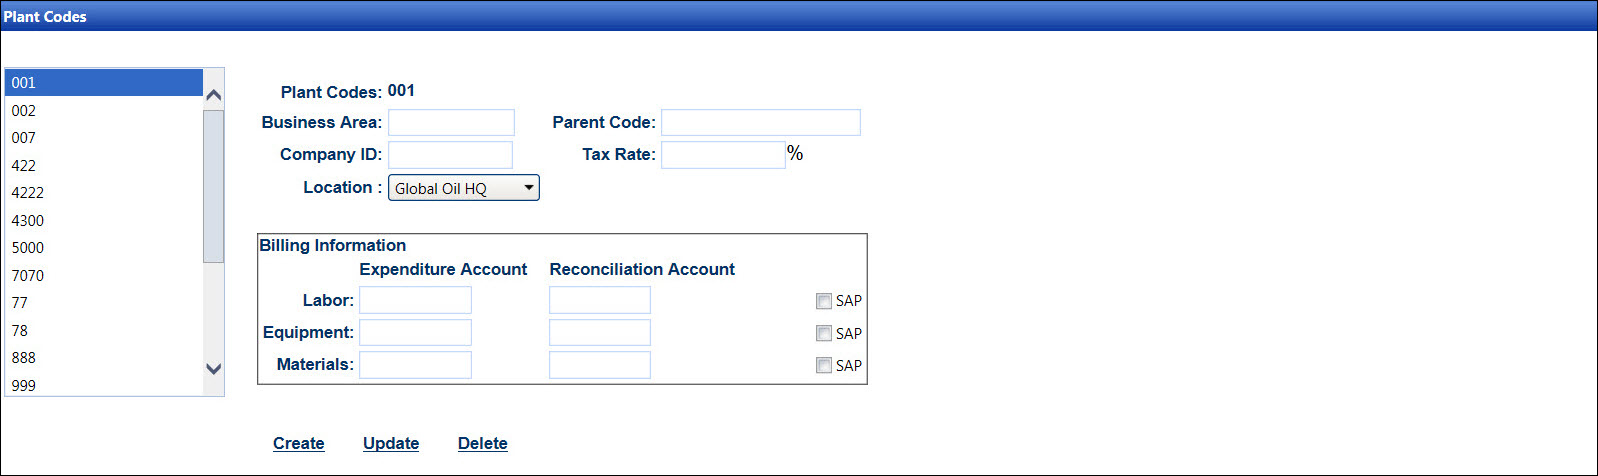The width and height of the screenshot is (1598, 476).
Task: Click the Update link
Action: point(391,443)
